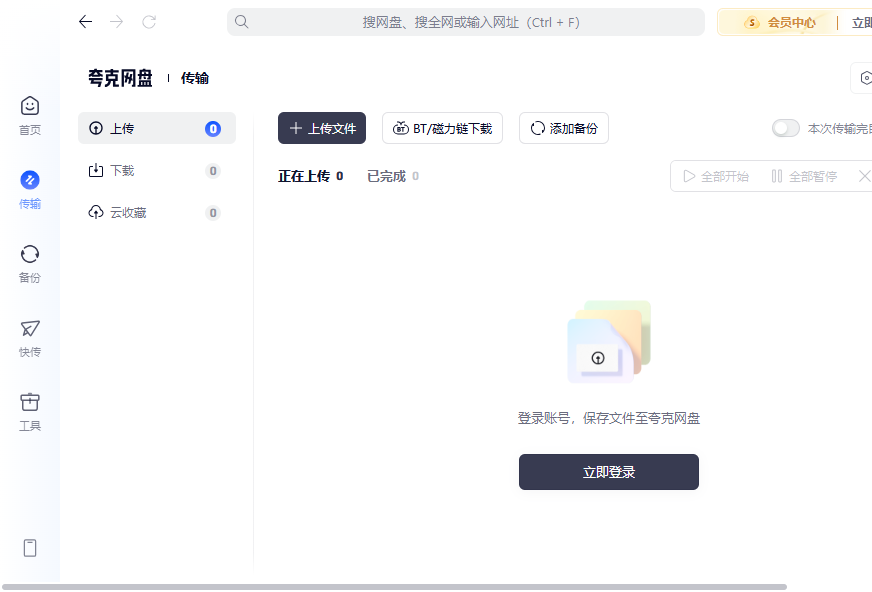Click the forward navigation arrow

point(117,22)
